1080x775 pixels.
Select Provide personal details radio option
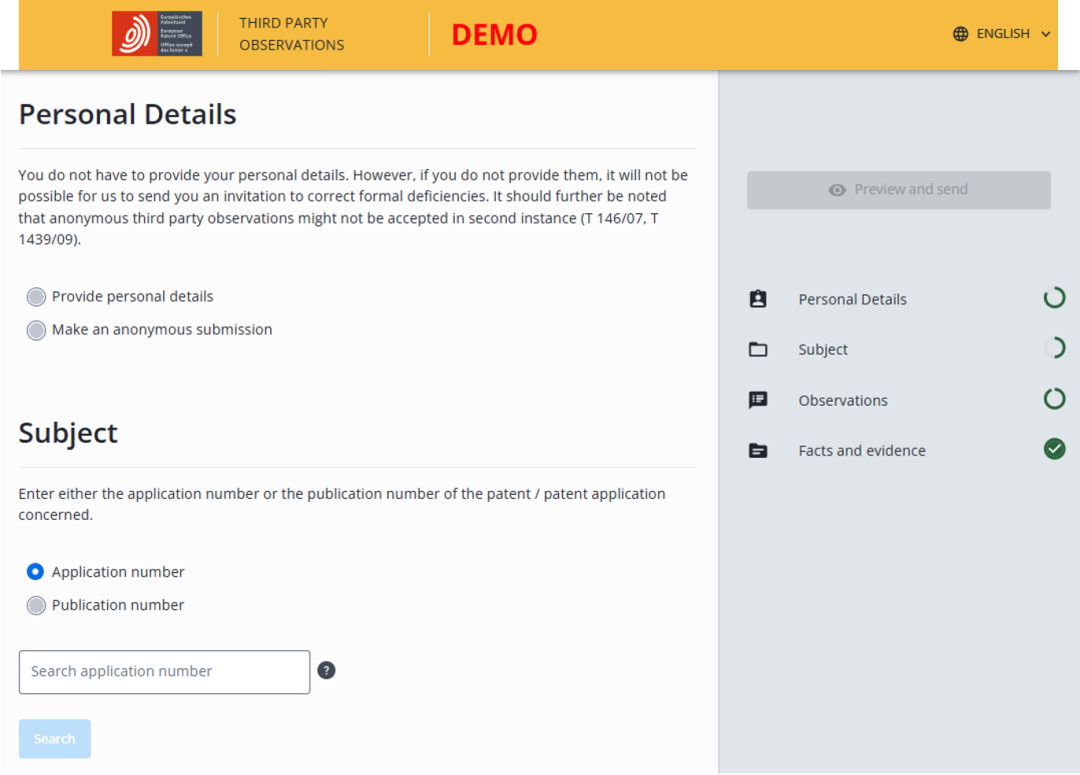(37, 297)
